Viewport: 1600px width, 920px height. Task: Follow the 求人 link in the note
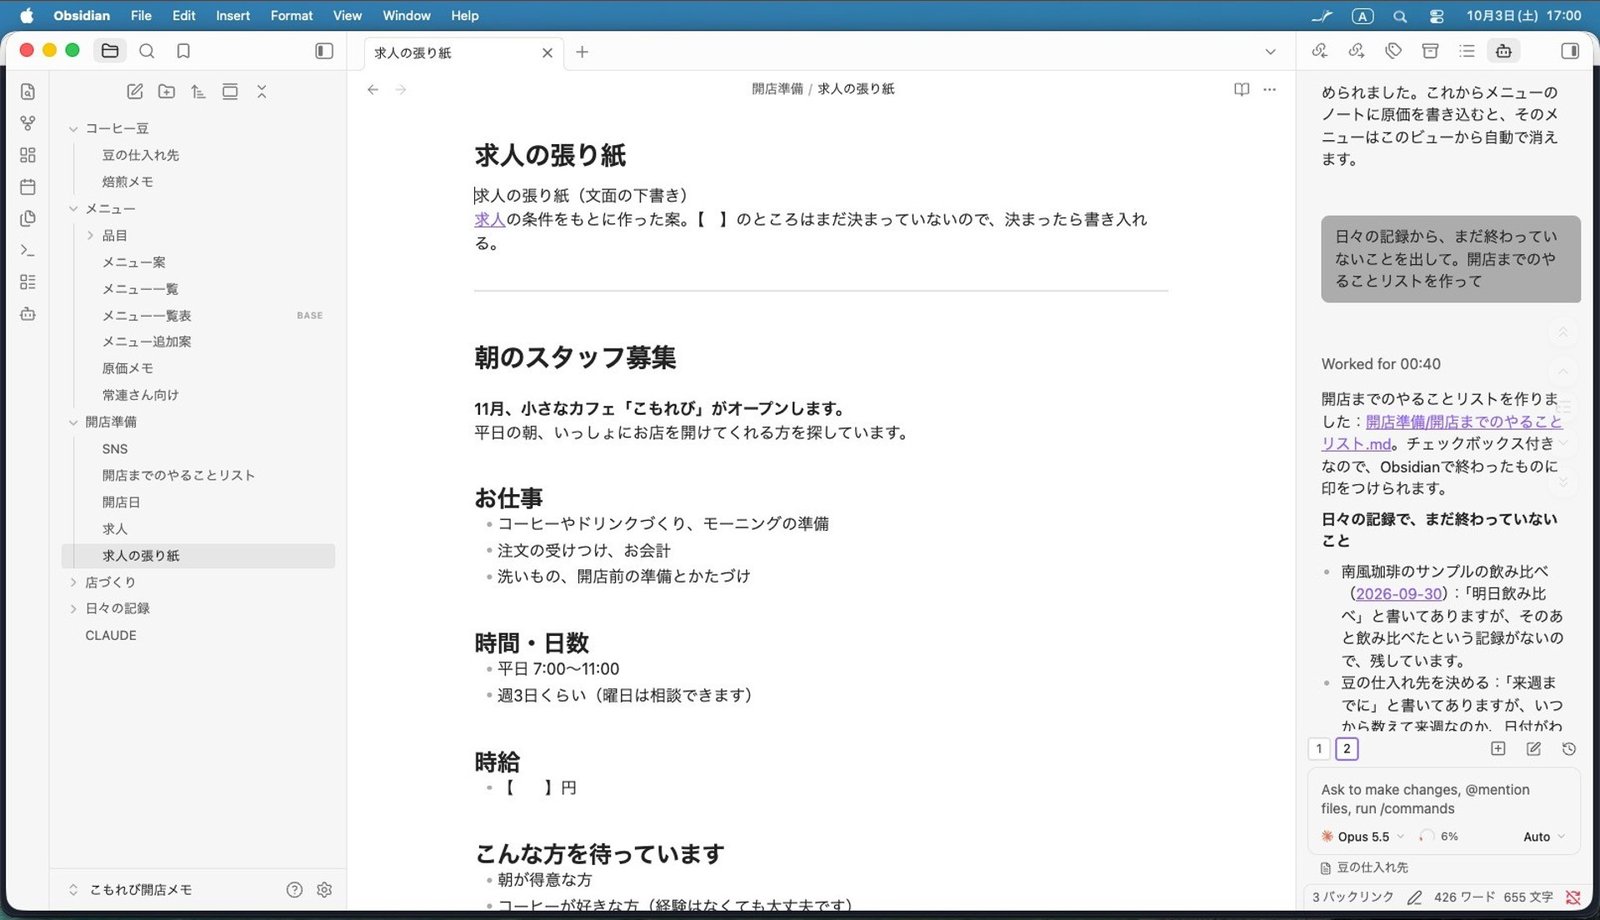click(x=490, y=219)
